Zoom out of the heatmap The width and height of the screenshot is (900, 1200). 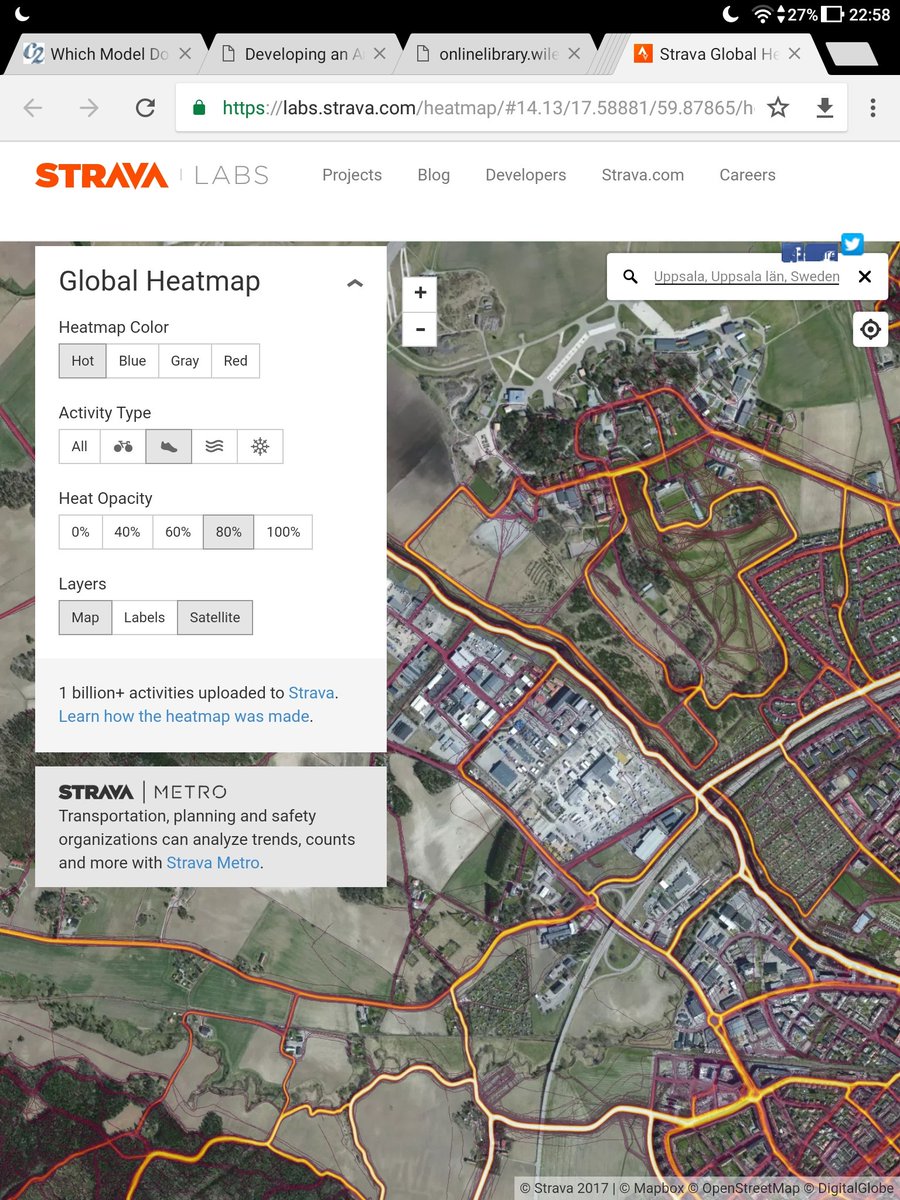(420, 329)
